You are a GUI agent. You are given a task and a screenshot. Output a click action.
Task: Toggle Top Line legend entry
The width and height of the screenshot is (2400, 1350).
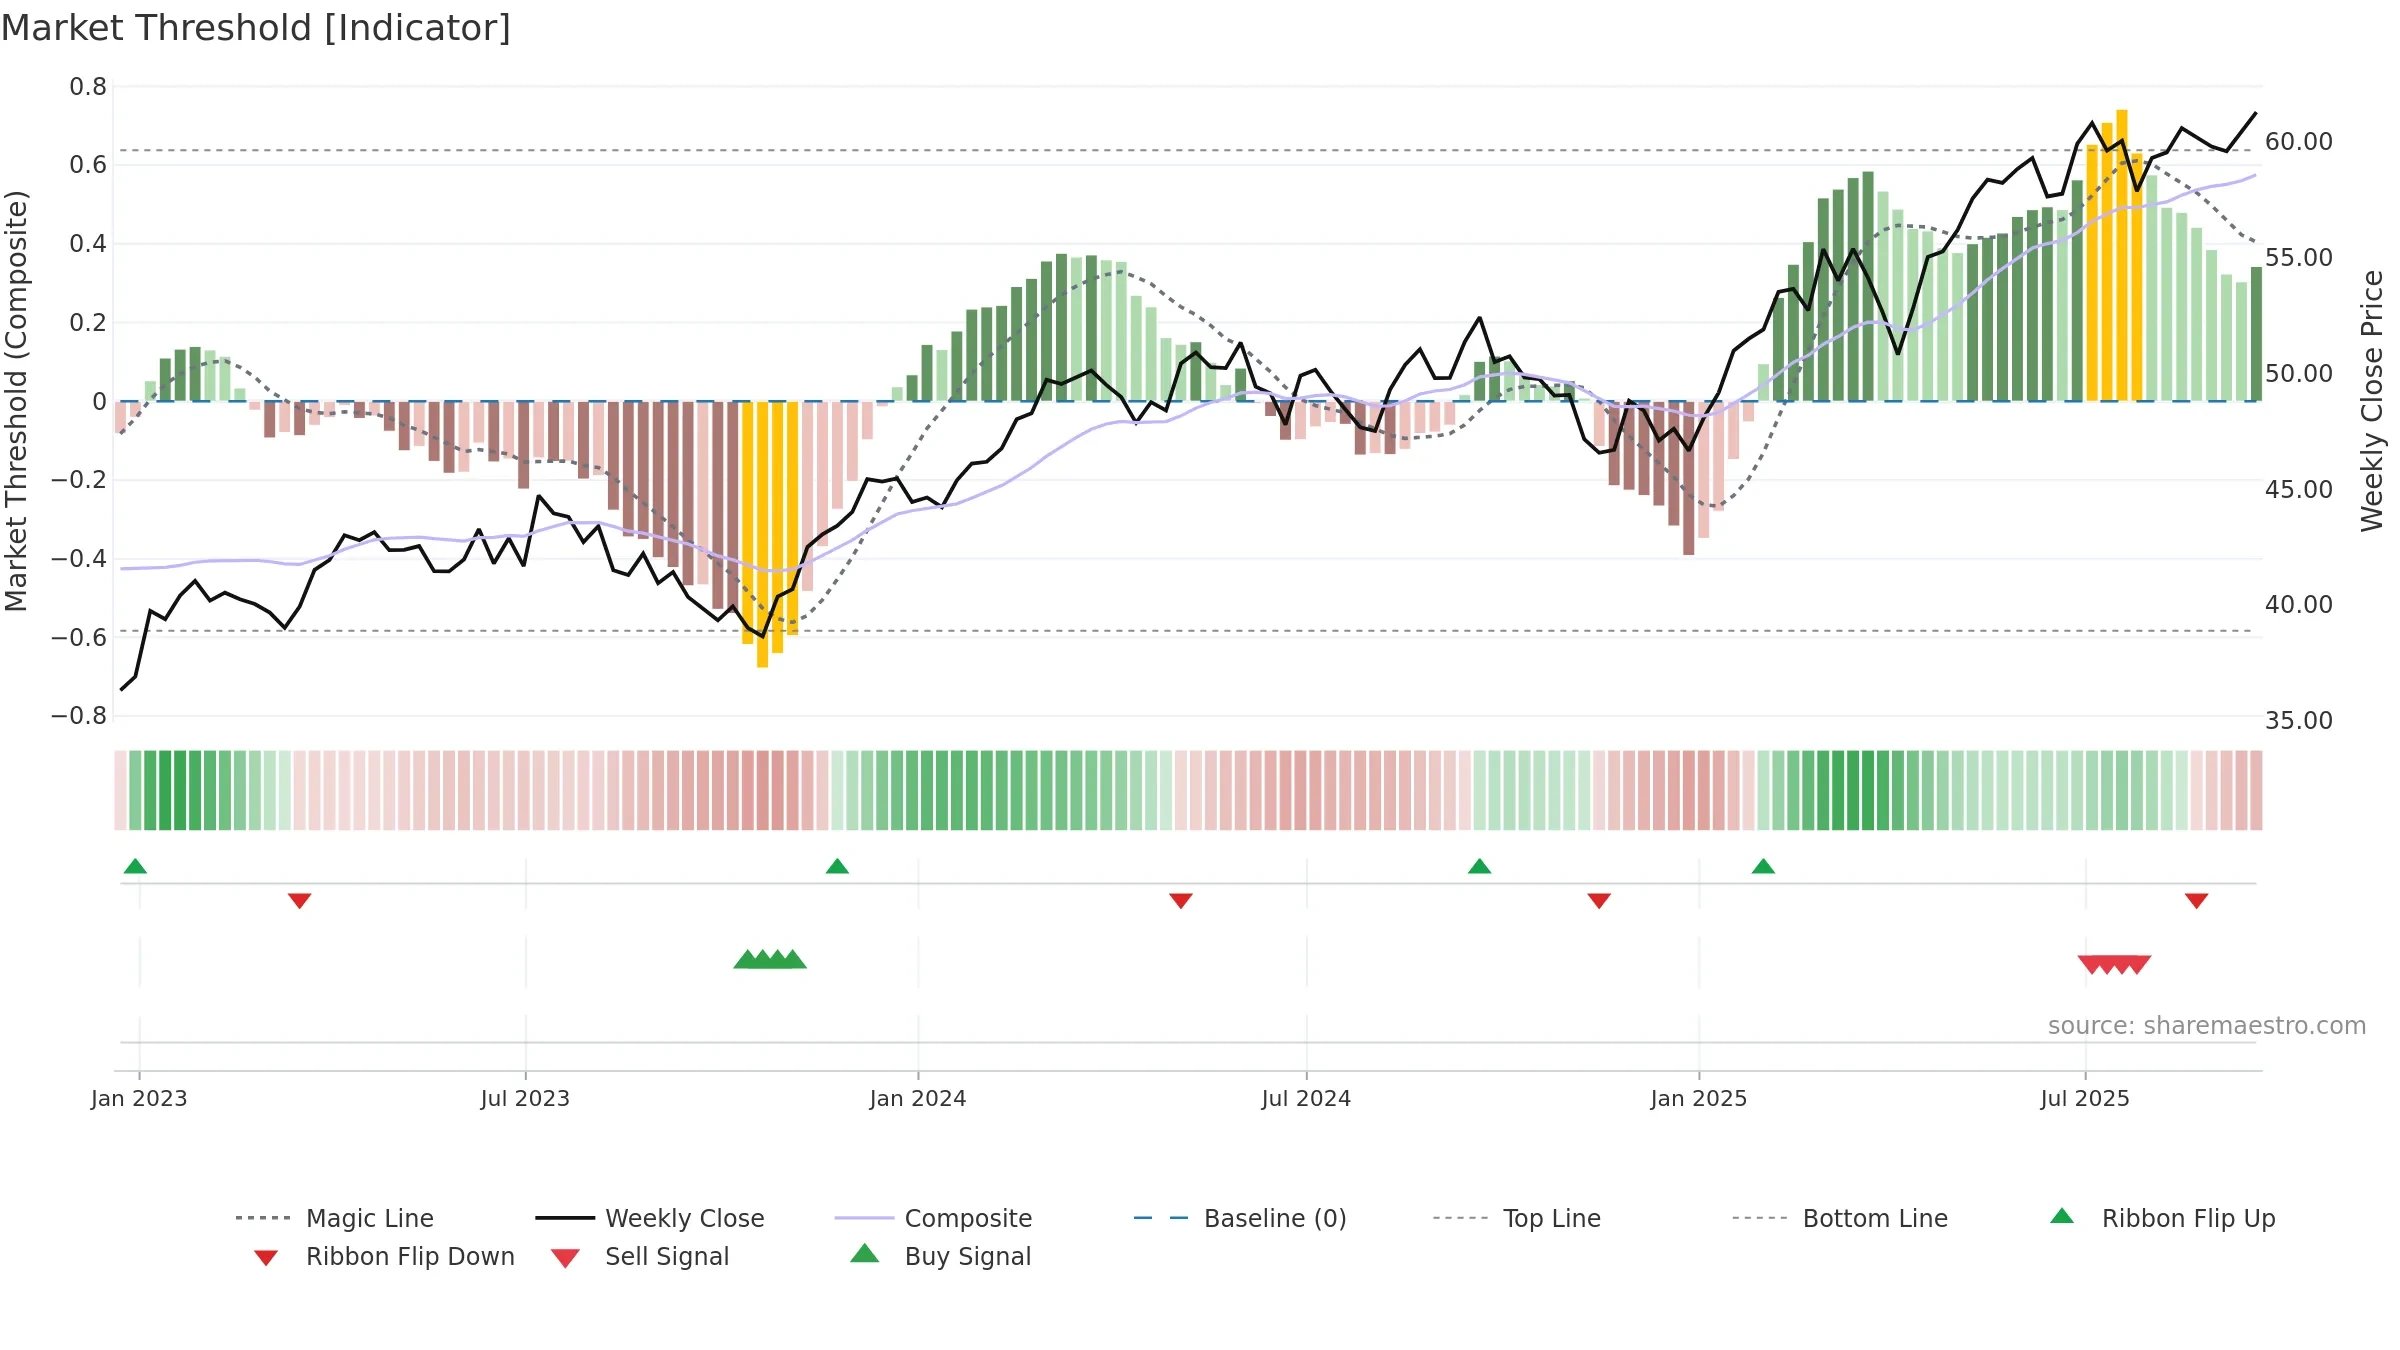point(1516,1218)
